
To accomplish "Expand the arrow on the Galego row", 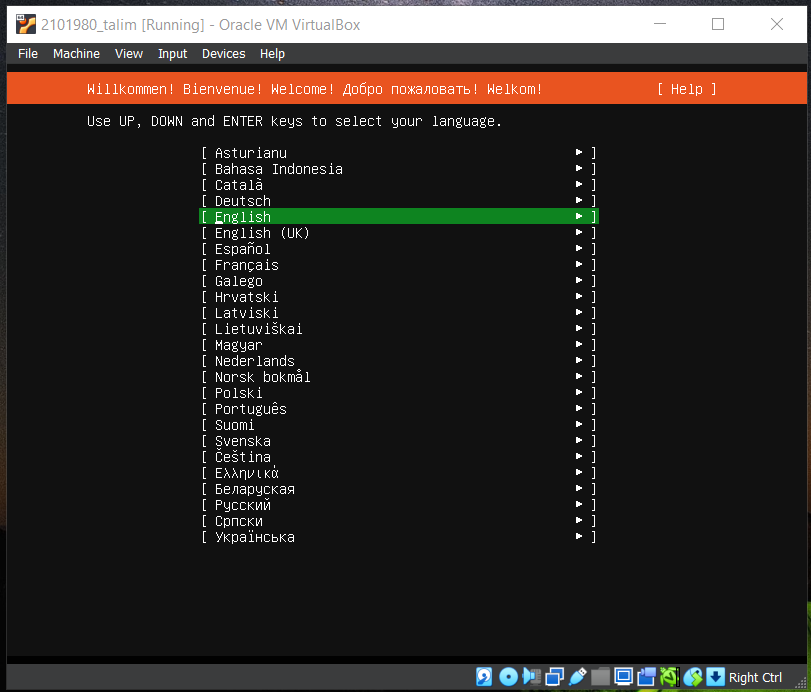I will point(579,280).
